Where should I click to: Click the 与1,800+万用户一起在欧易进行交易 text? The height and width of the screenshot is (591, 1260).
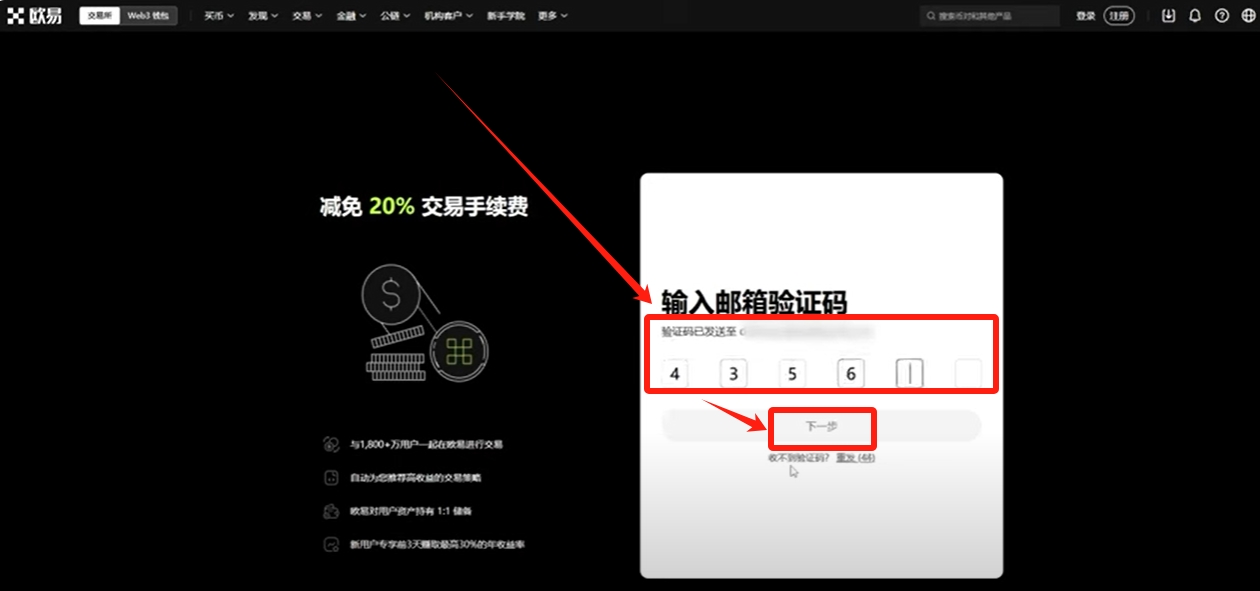(426, 444)
